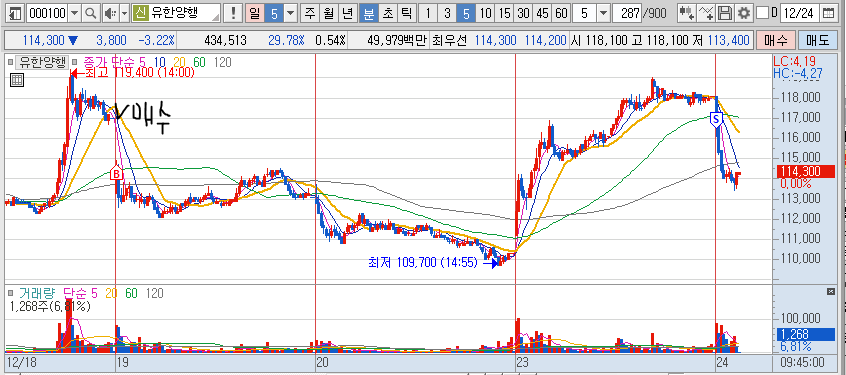
Task: Open interval value dropdown after 60 button
Action: pos(603,13)
